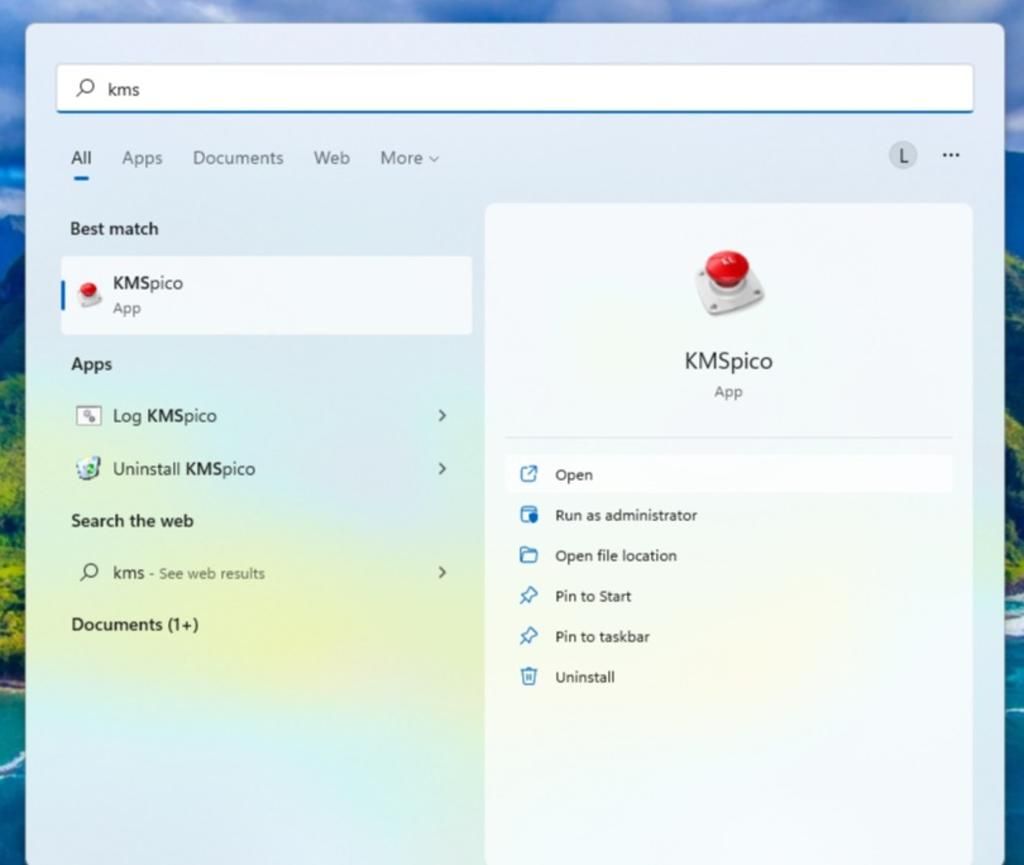Choose Open file location
1024x865 pixels.
728,556
